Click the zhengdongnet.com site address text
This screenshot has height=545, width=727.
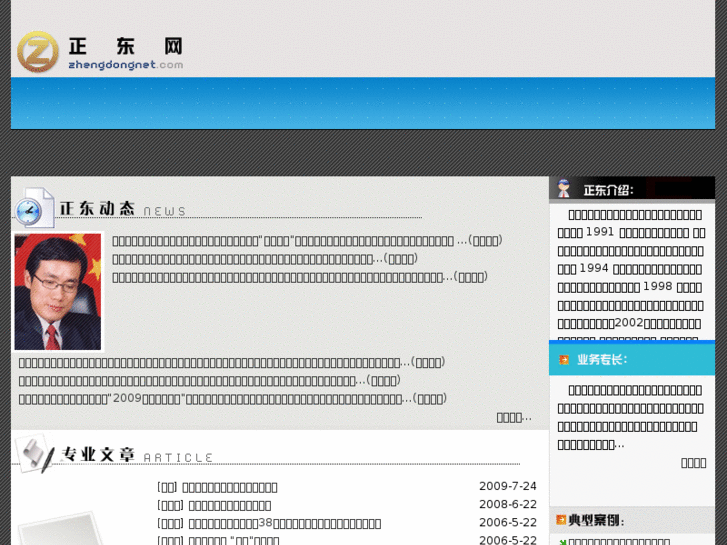pos(126,65)
